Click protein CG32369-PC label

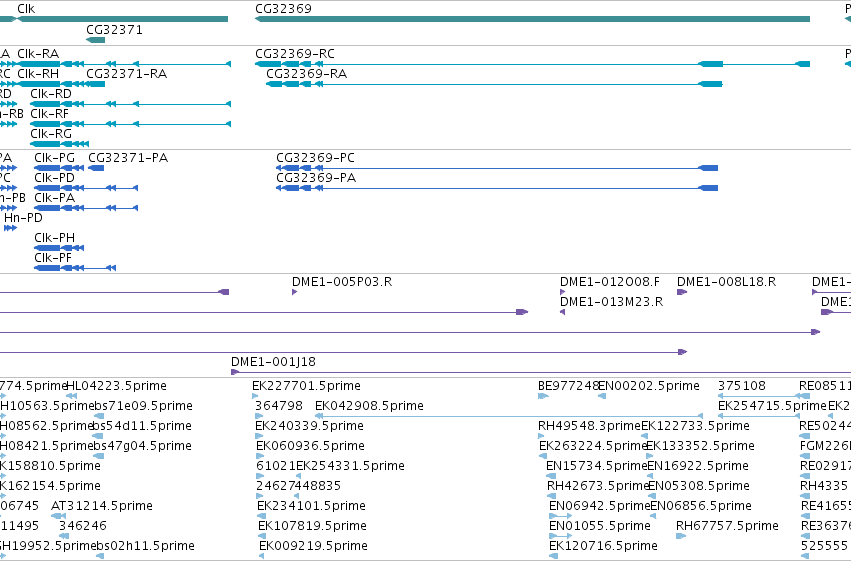pyautogui.click(x=315, y=158)
